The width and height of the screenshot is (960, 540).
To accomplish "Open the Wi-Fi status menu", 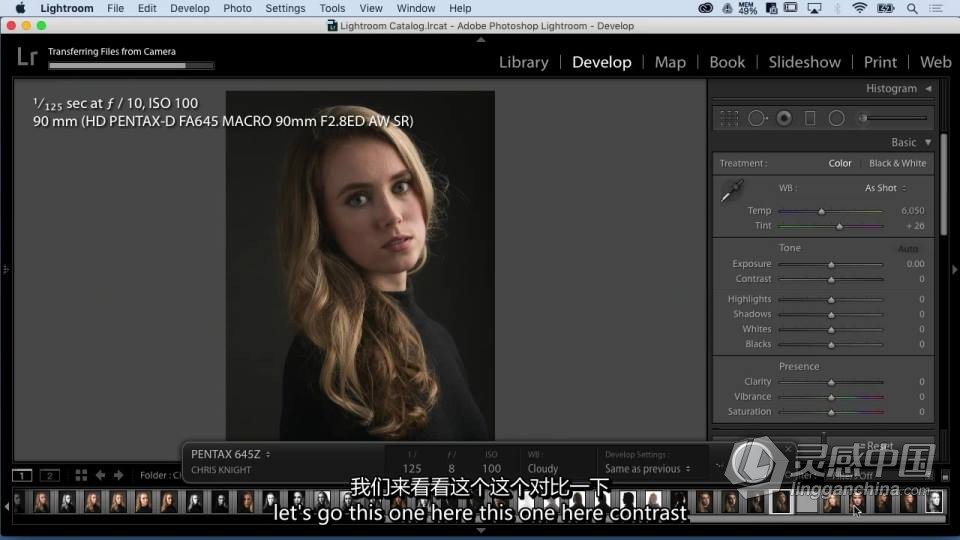I will [x=860, y=9].
